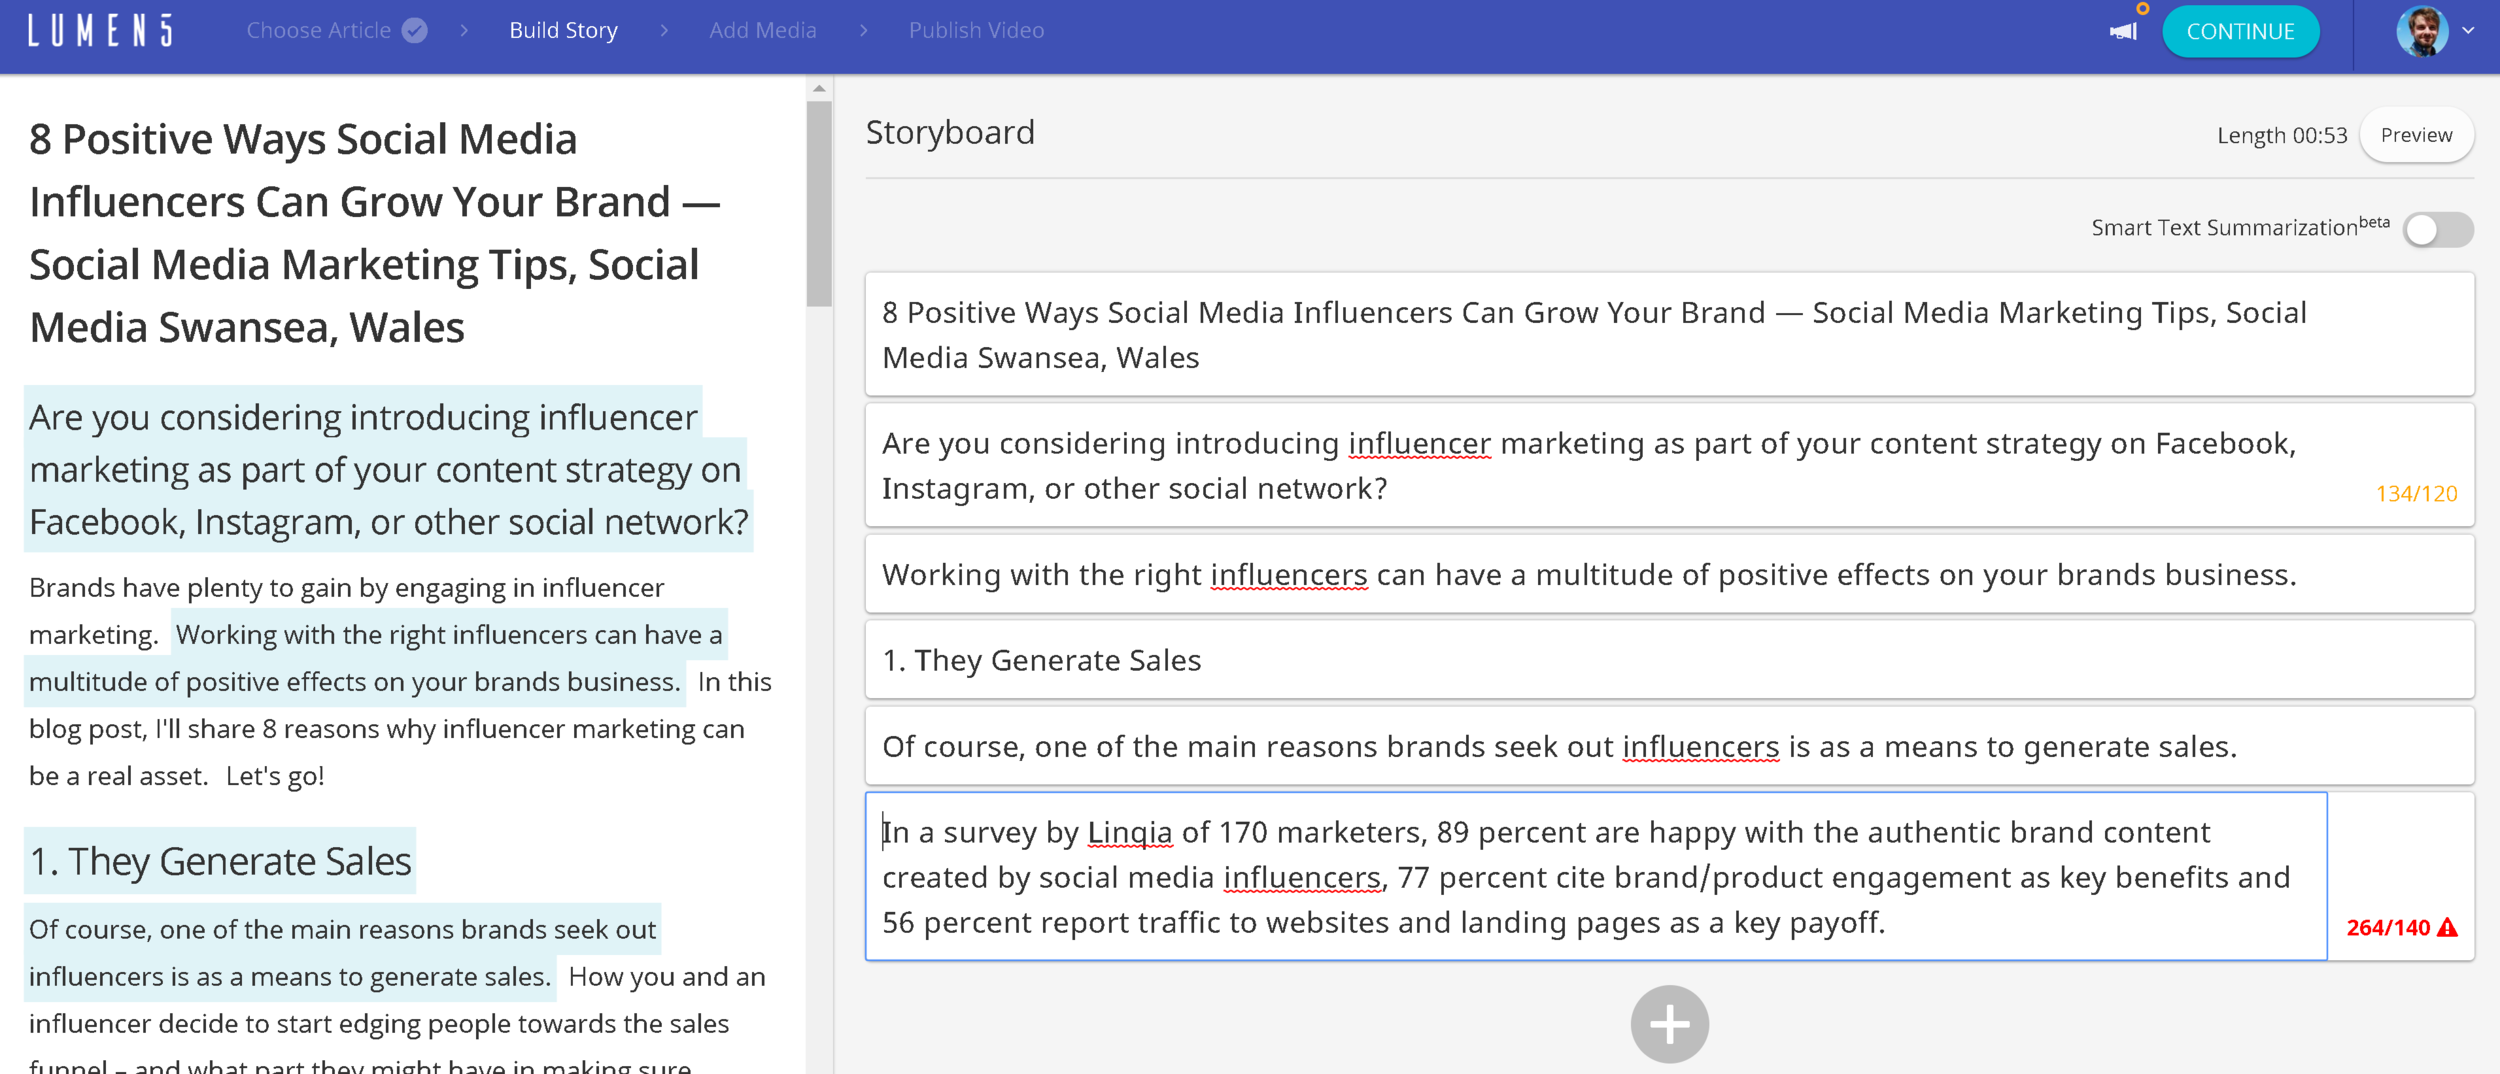Viewport: 2500px width, 1074px height.
Task: Expand the account dropdown arrow
Action: [2468, 31]
